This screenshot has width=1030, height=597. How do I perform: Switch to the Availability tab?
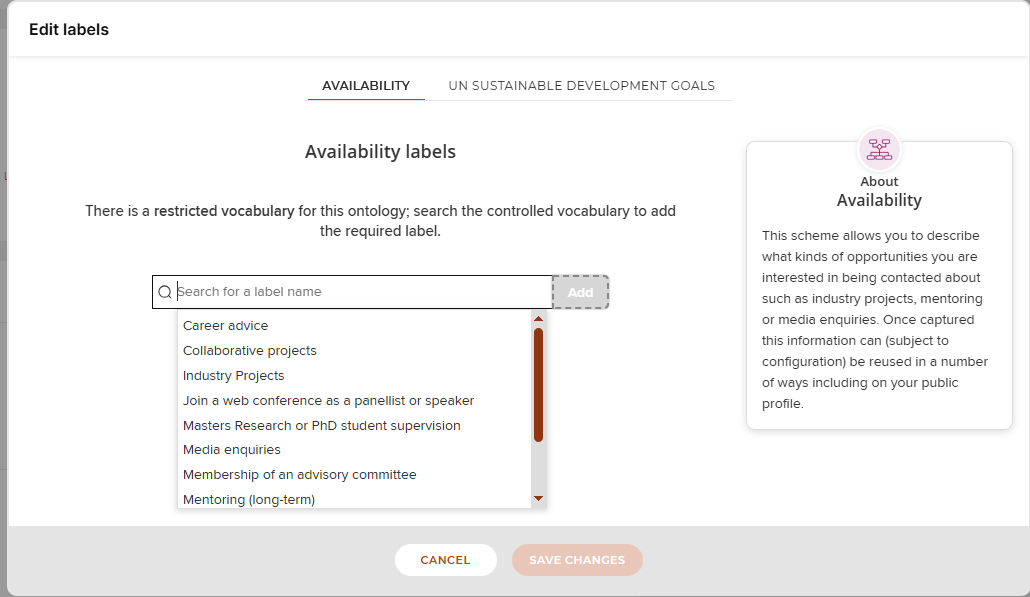366,86
